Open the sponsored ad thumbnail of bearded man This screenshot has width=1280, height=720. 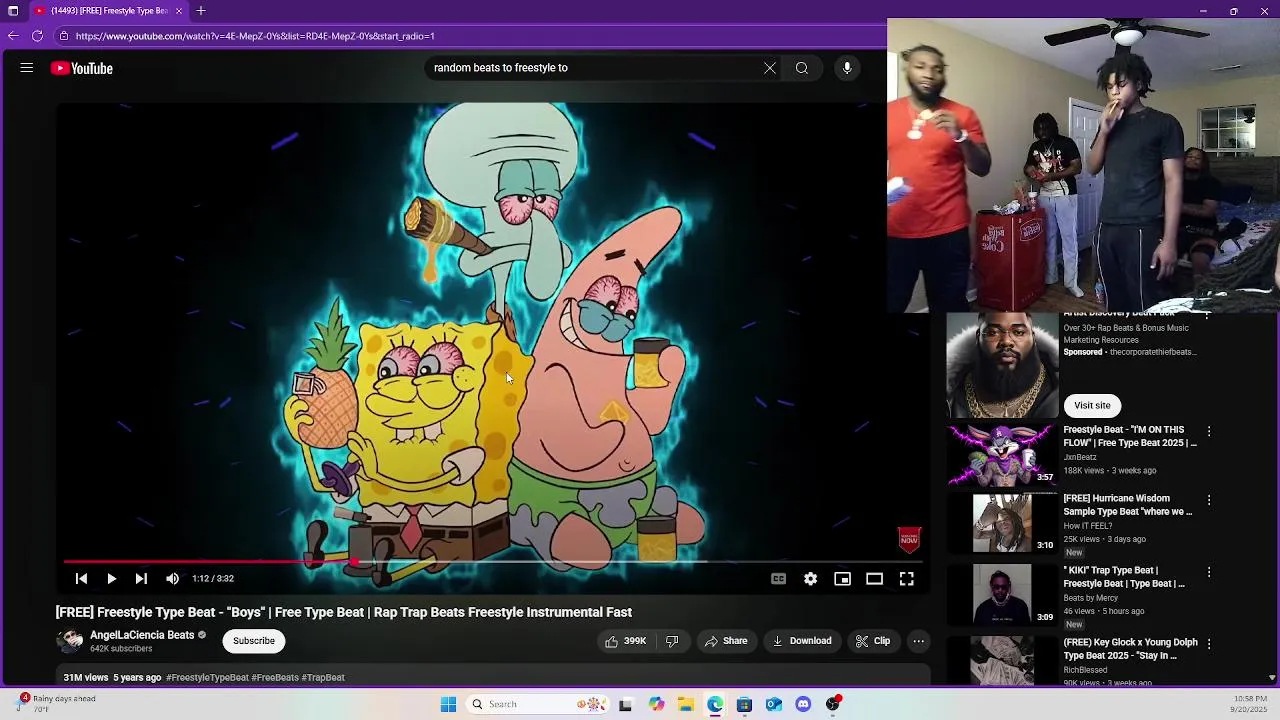pyautogui.click(x=1002, y=365)
